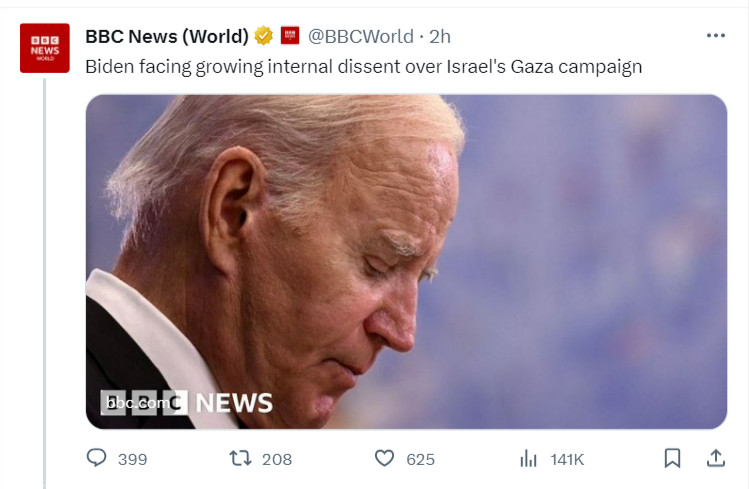Open view analytics bar chart icon
Image resolution: width=749 pixels, height=489 pixels.
click(x=528, y=458)
